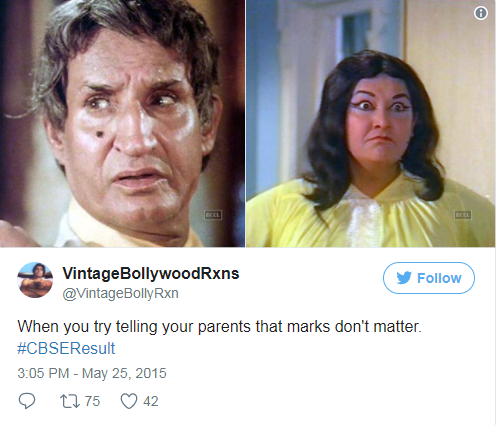Open the VintageBollywoodRxns profile name

click(151, 274)
